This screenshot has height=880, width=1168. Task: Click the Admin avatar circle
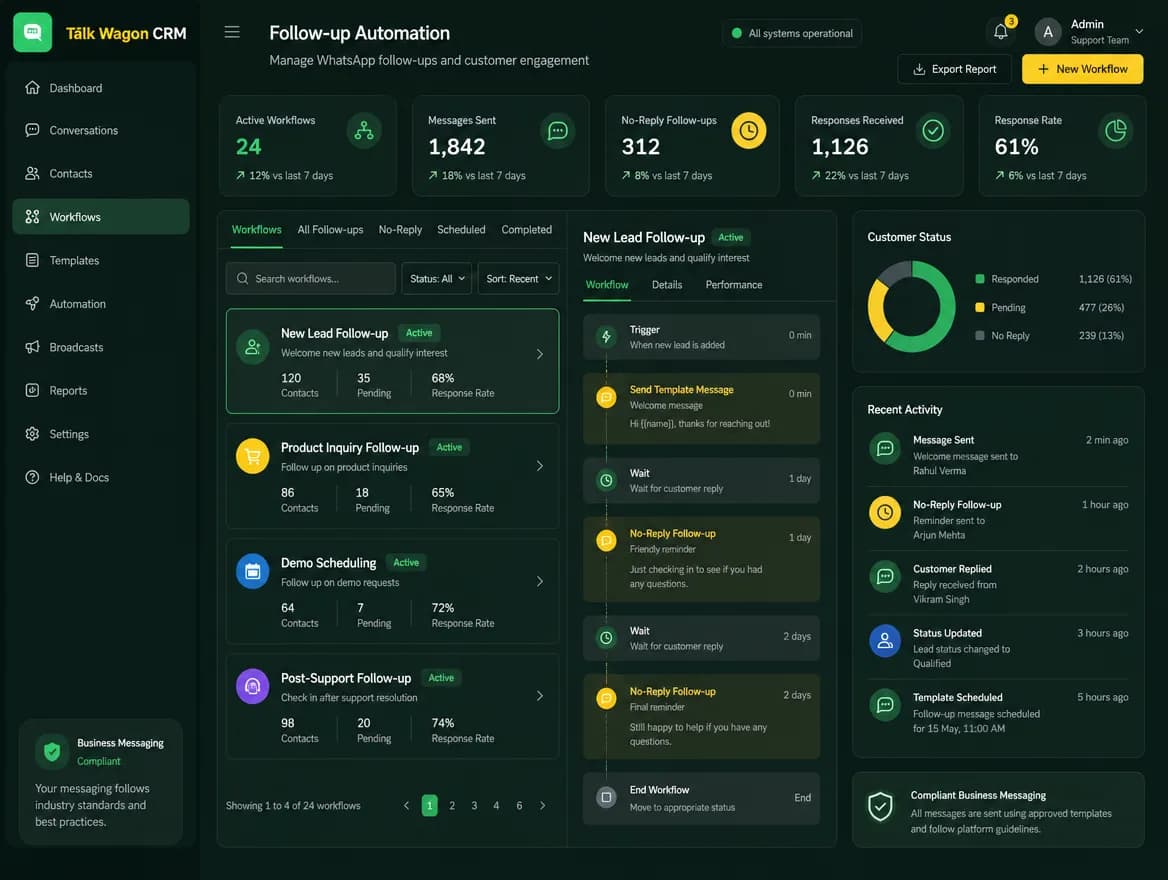[x=1047, y=32]
